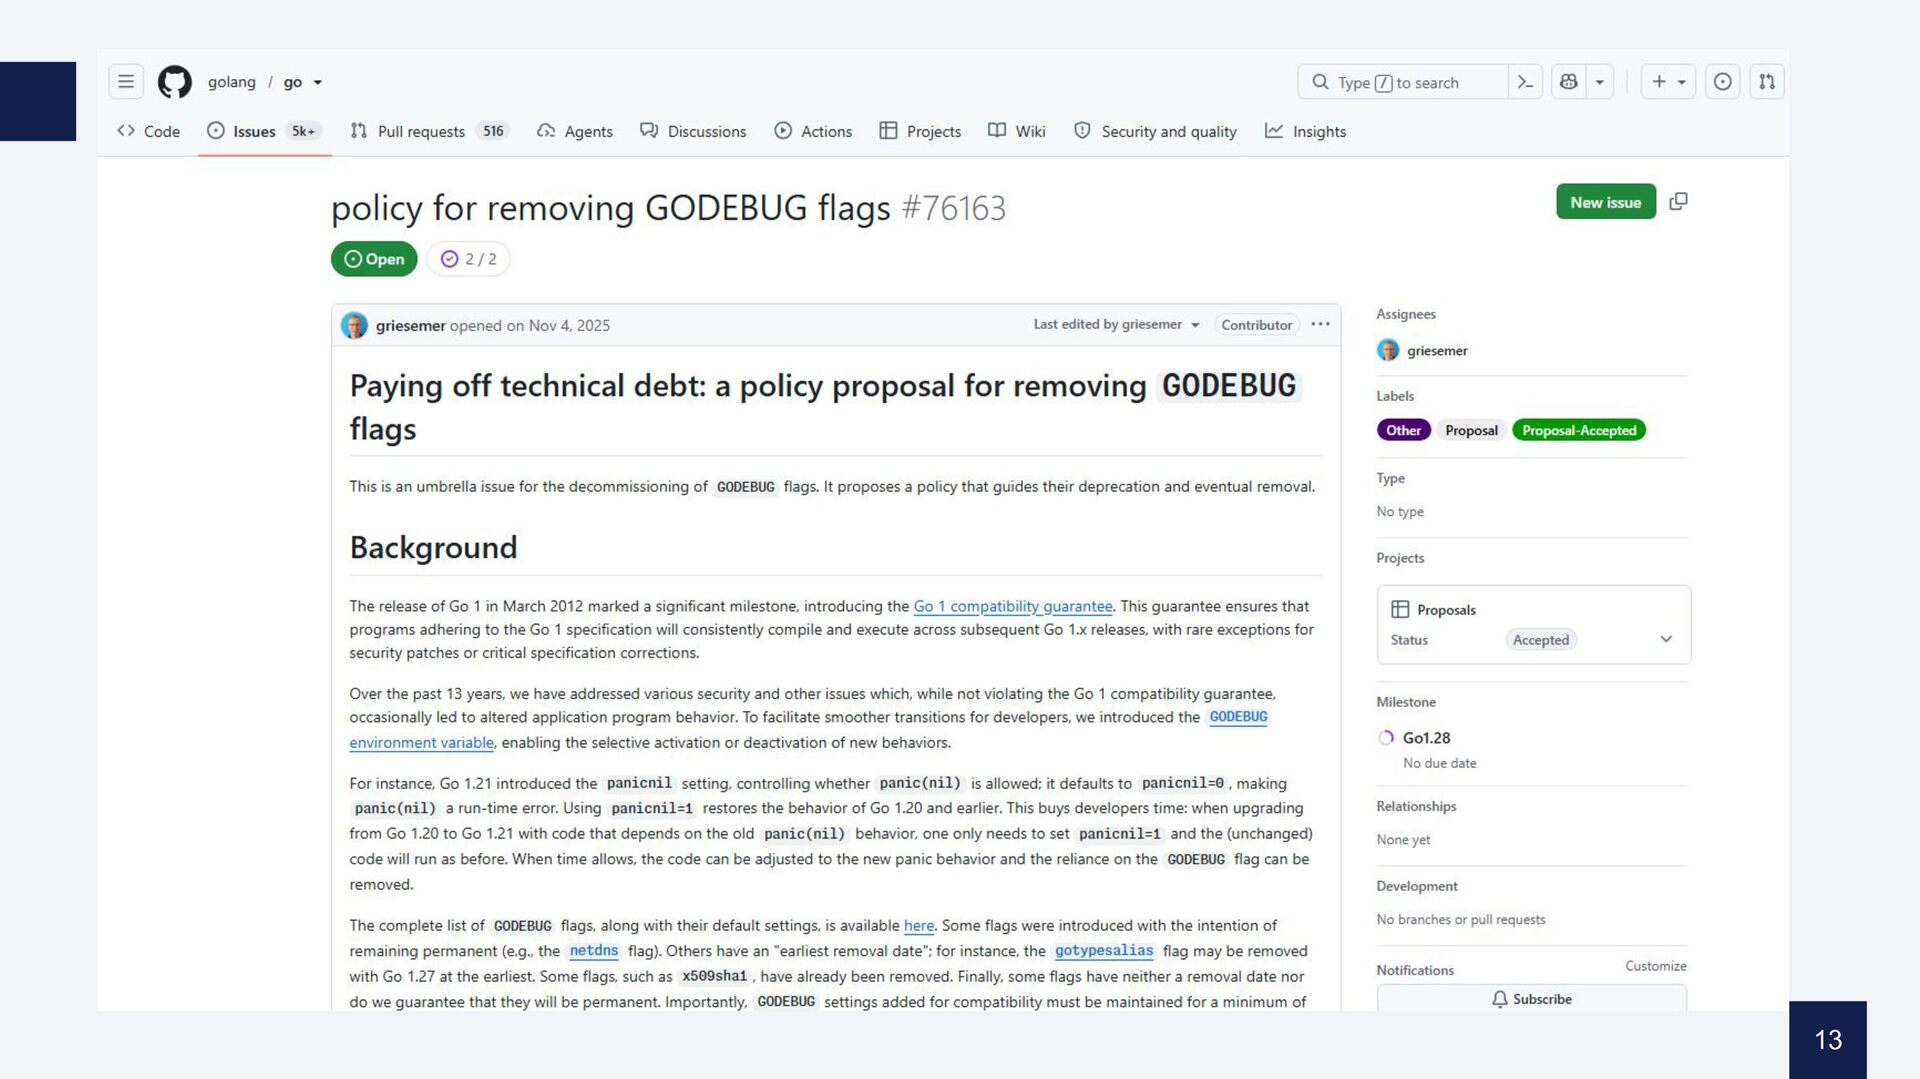Copy the issue link icon
The height and width of the screenshot is (1079, 1920).
(x=1679, y=202)
